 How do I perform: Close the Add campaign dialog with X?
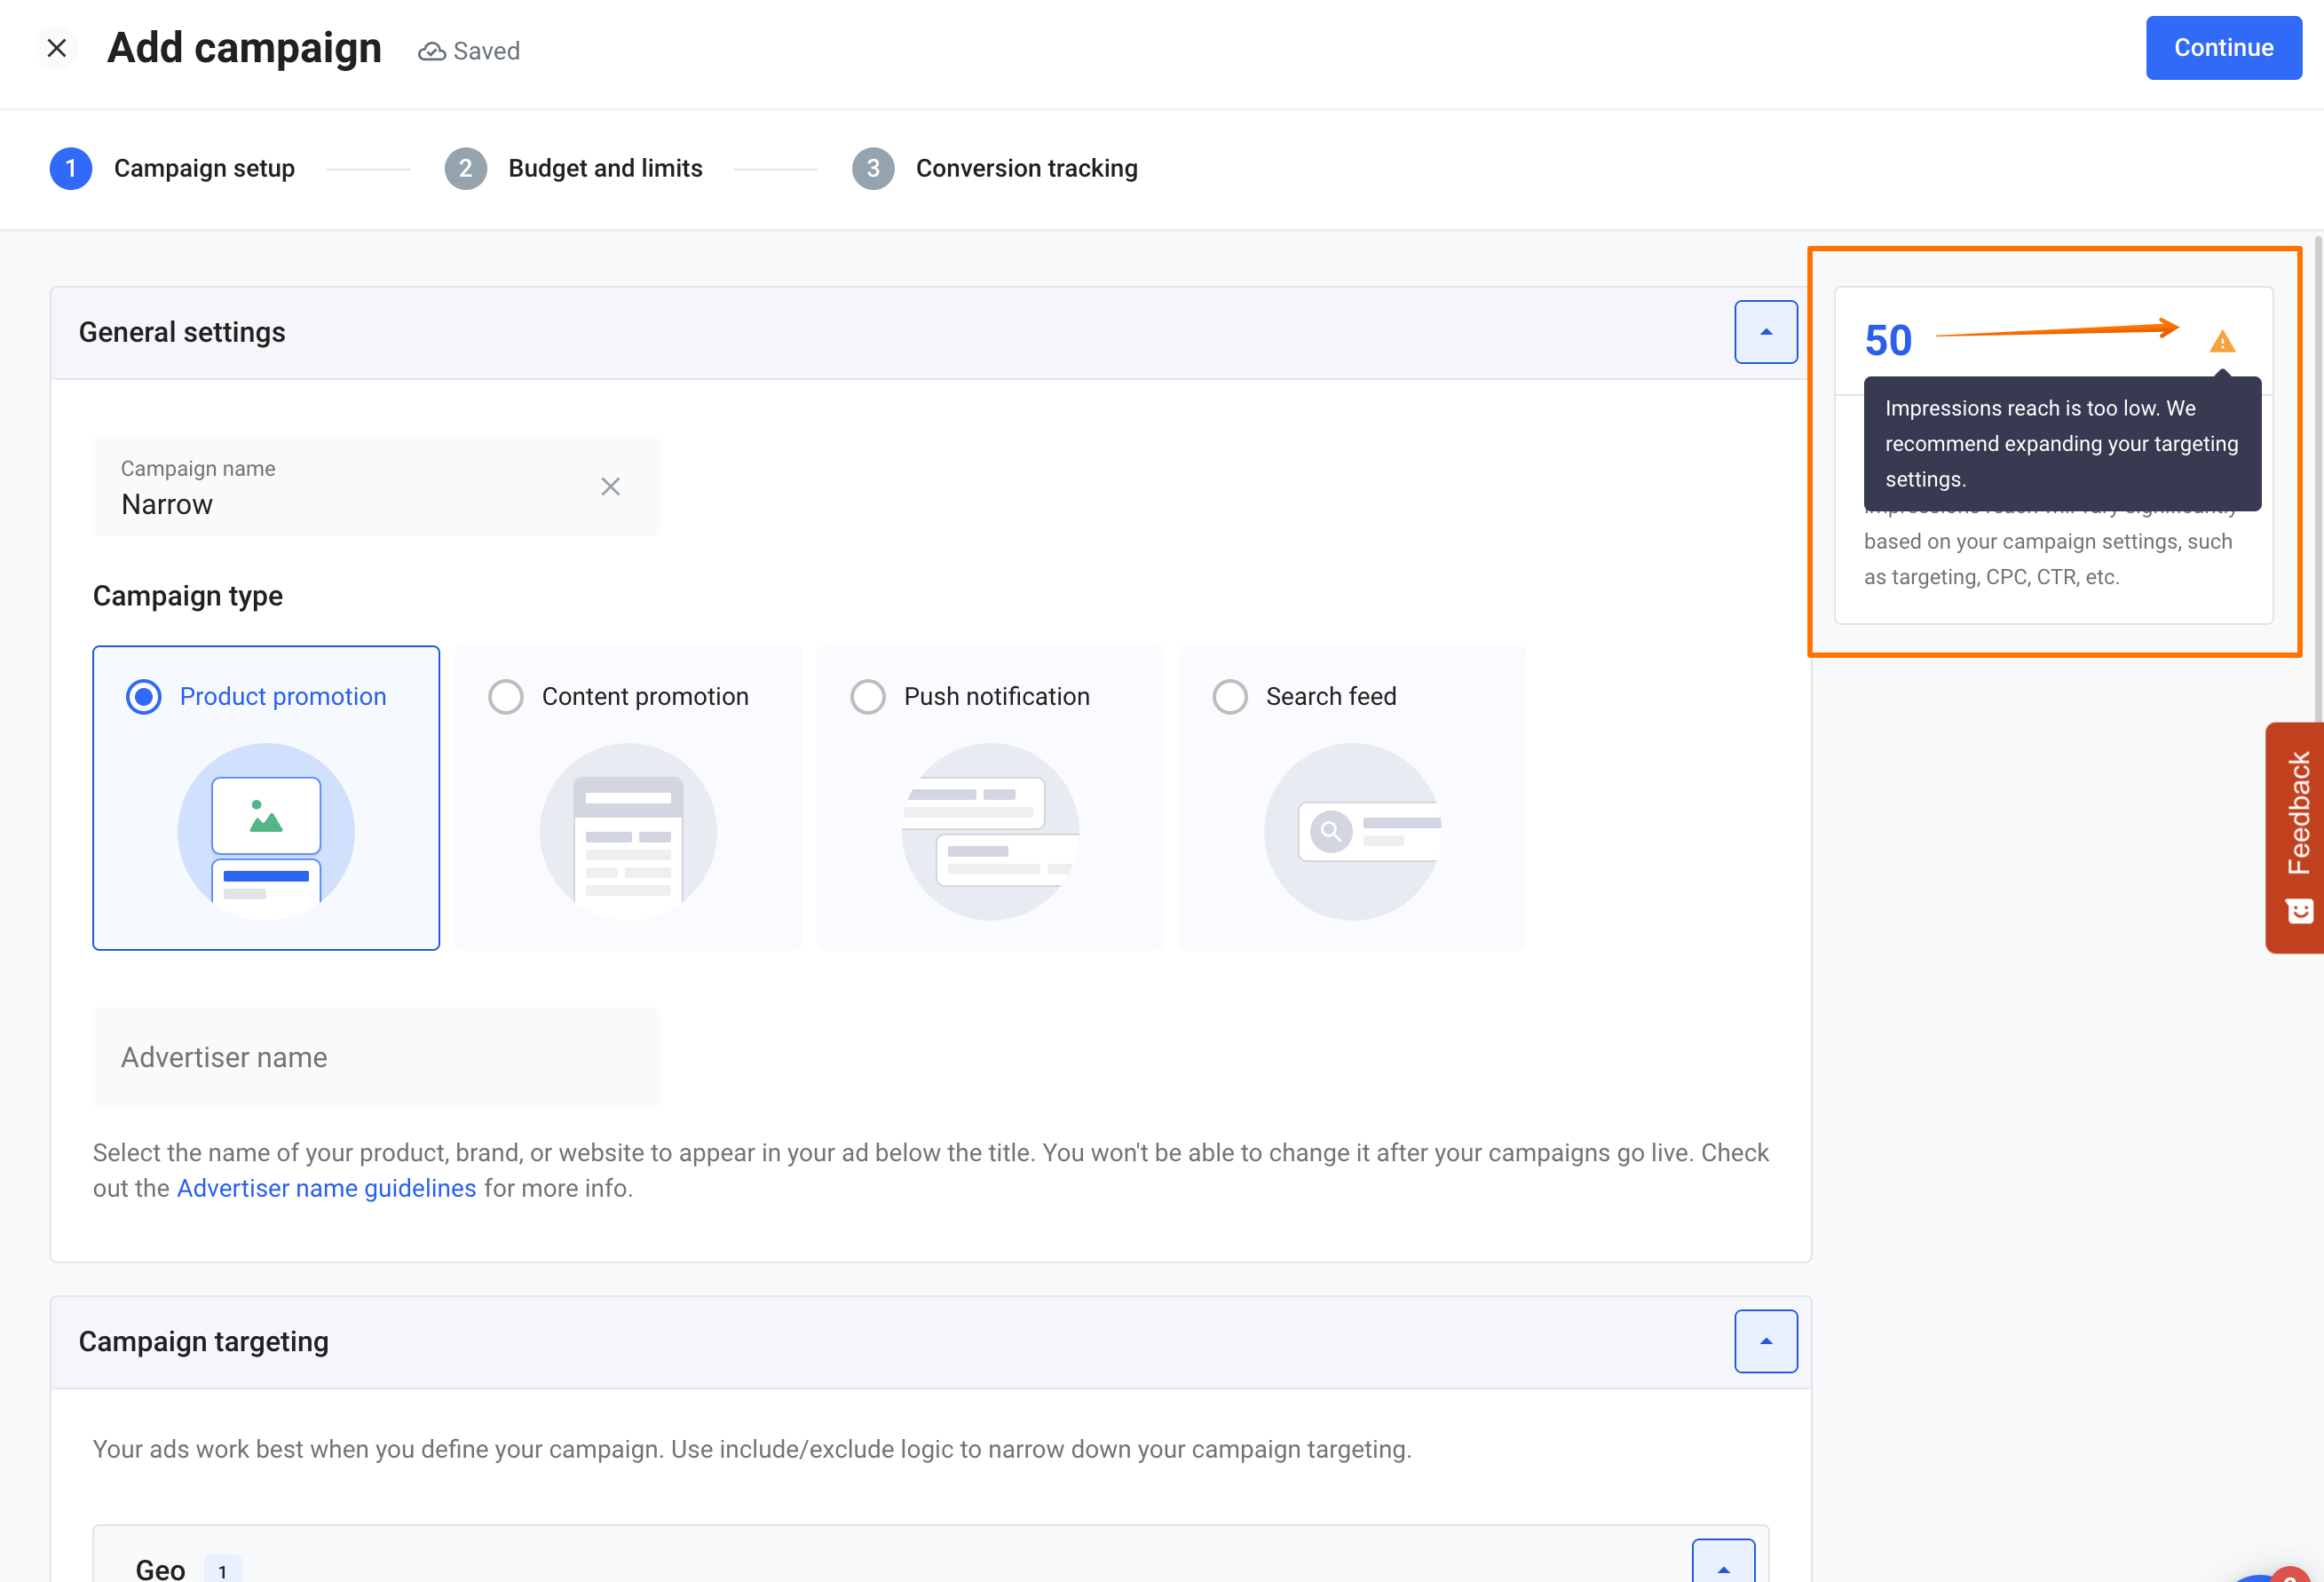point(57,48)
